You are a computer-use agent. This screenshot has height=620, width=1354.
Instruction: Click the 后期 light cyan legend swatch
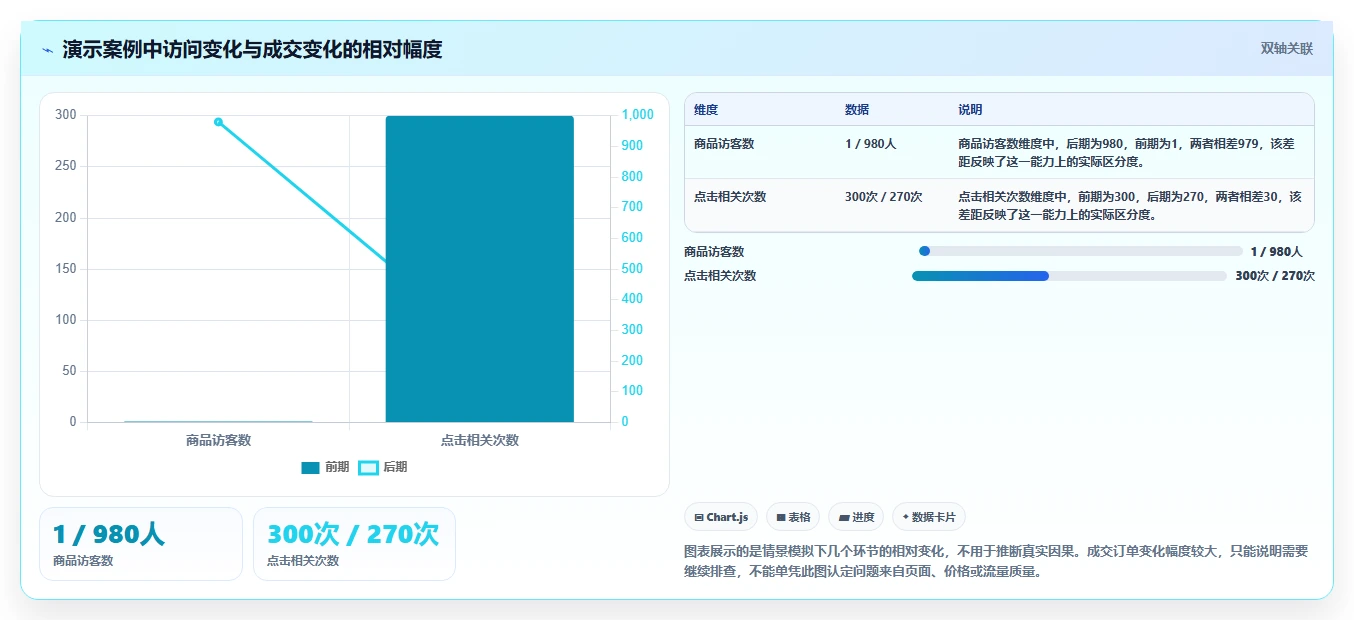(369, 467)
